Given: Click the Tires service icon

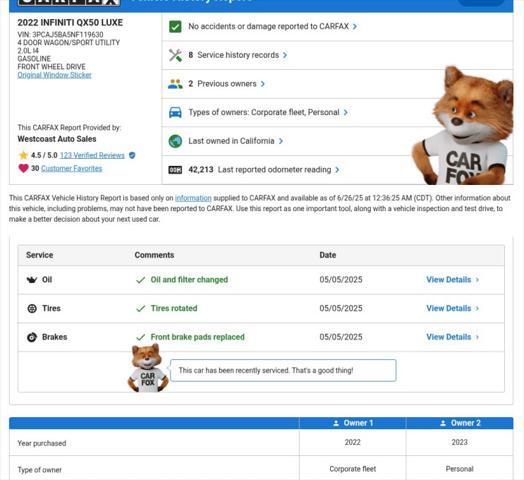Looking at the screenshot, I should pos(32,308).
